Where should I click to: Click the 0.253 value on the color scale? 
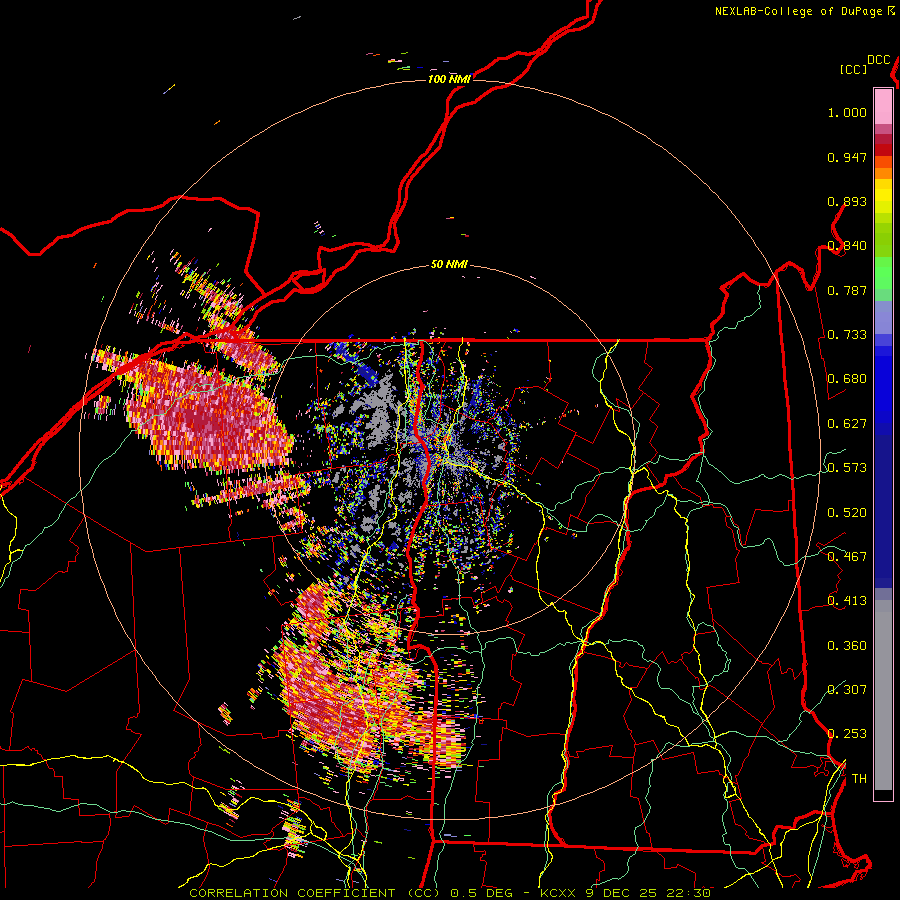(847, 734)
